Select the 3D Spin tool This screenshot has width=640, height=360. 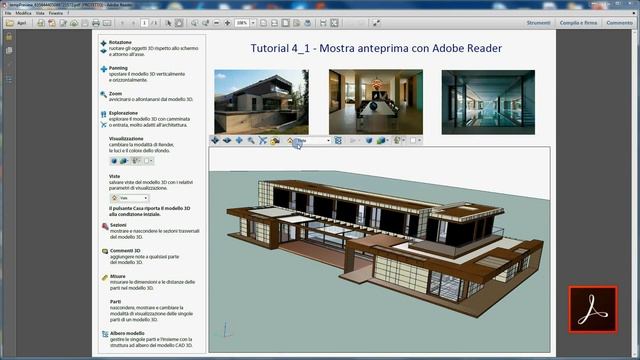coord(227,140)
